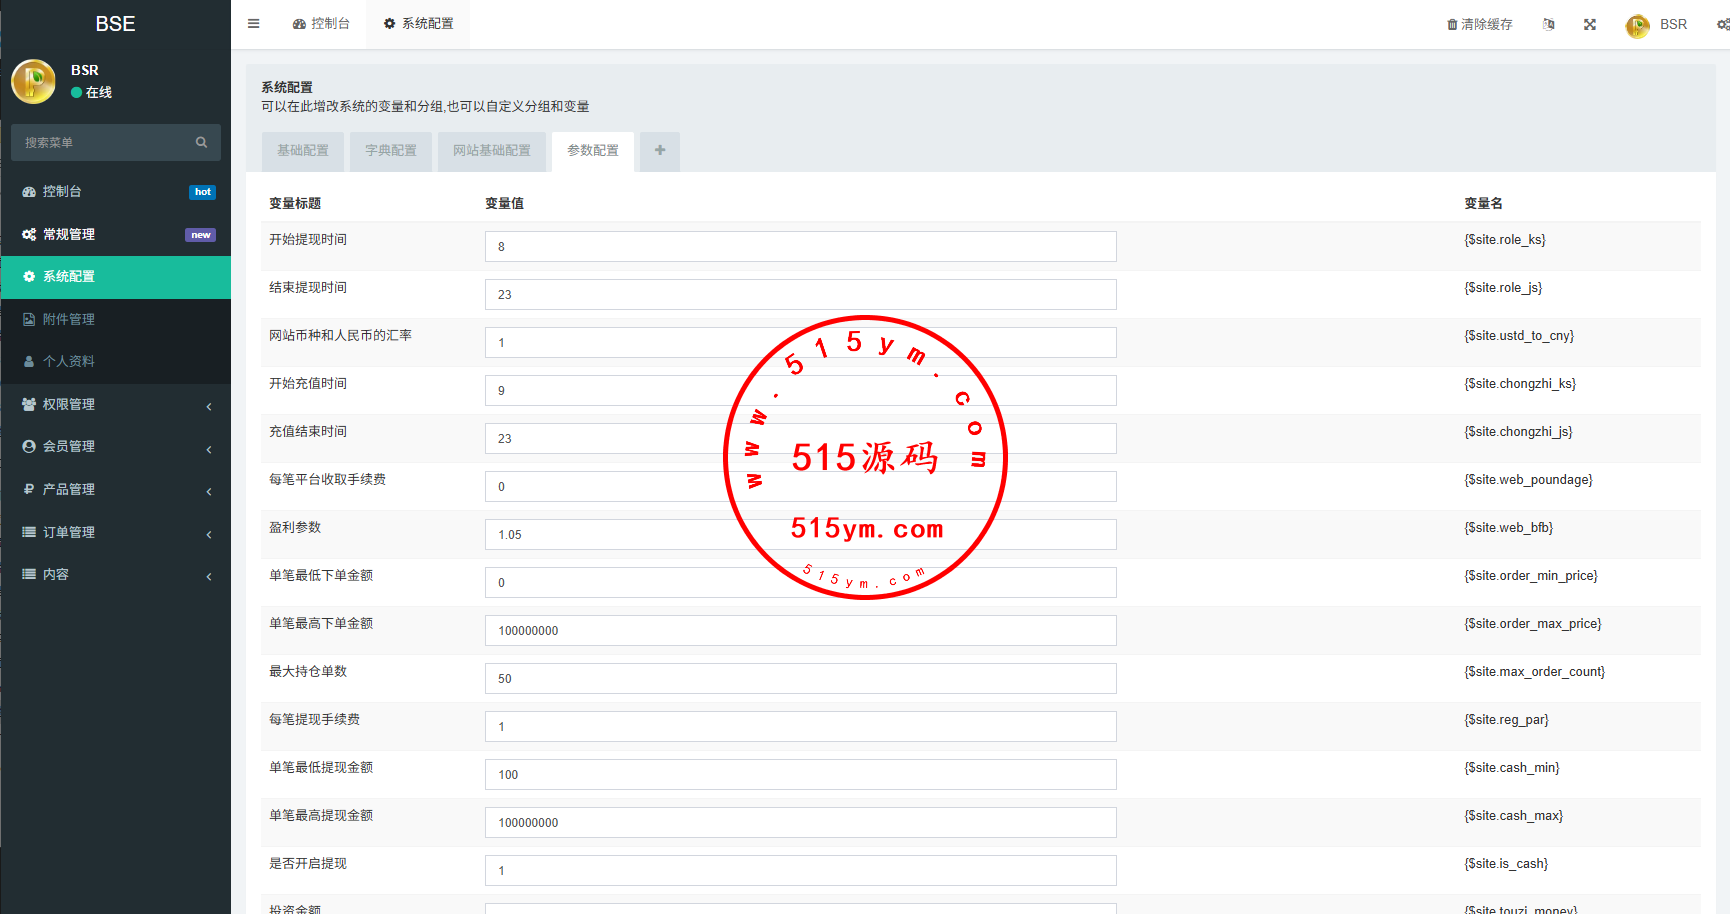
Task: Click the BSR avatar in sidebar
Action: (x=34, y=81)
